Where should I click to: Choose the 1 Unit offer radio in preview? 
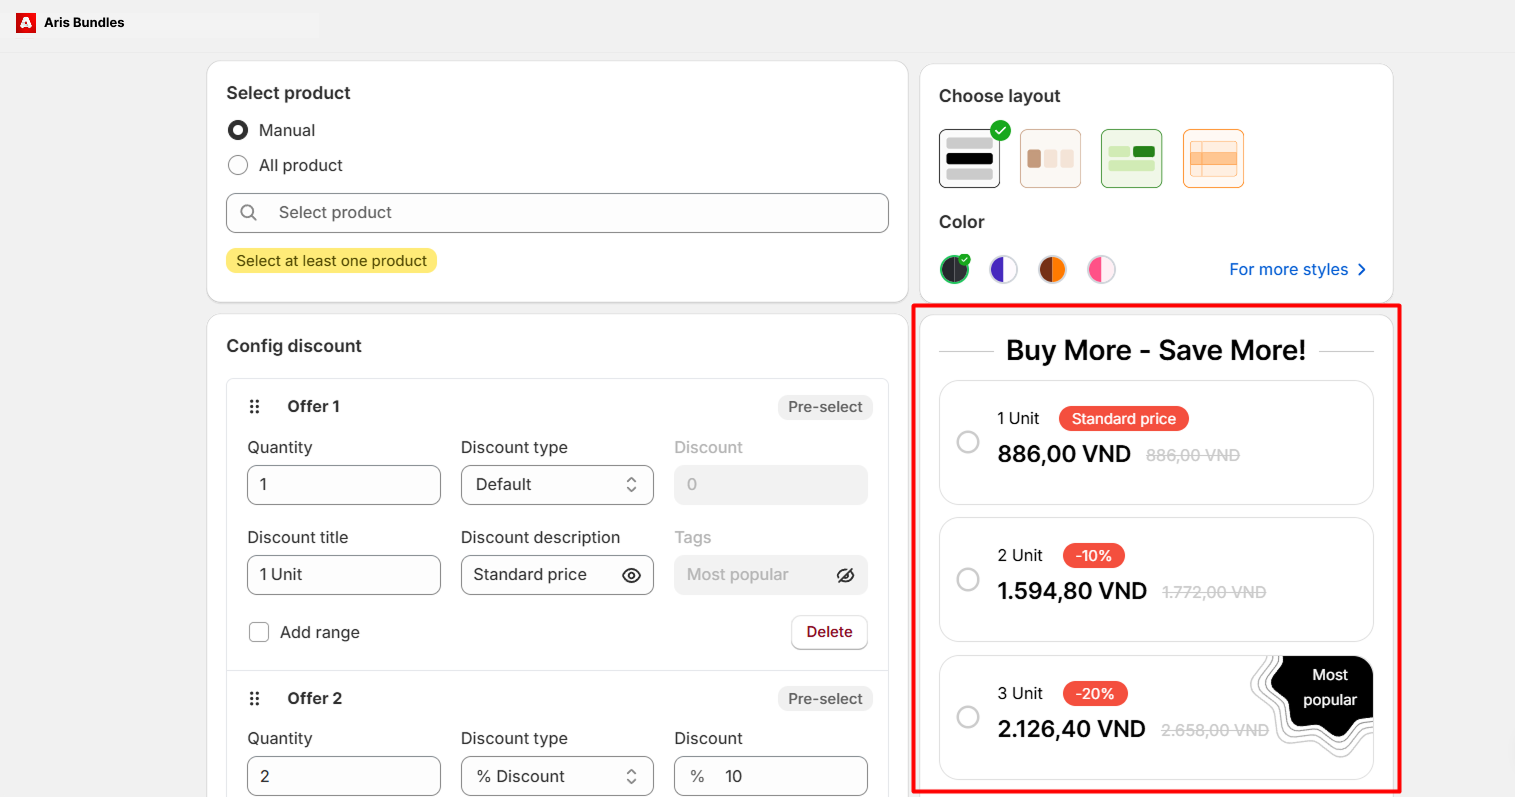tap(968, 442)
